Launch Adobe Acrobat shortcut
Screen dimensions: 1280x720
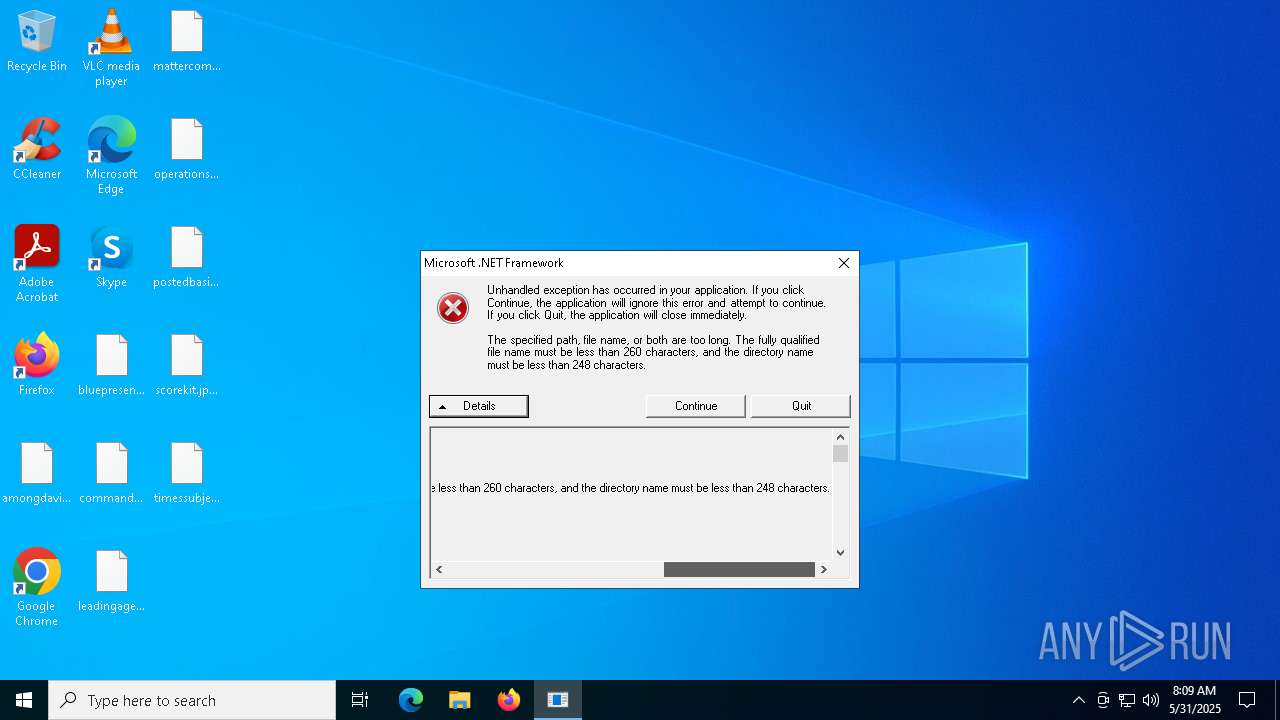[37, 264]
